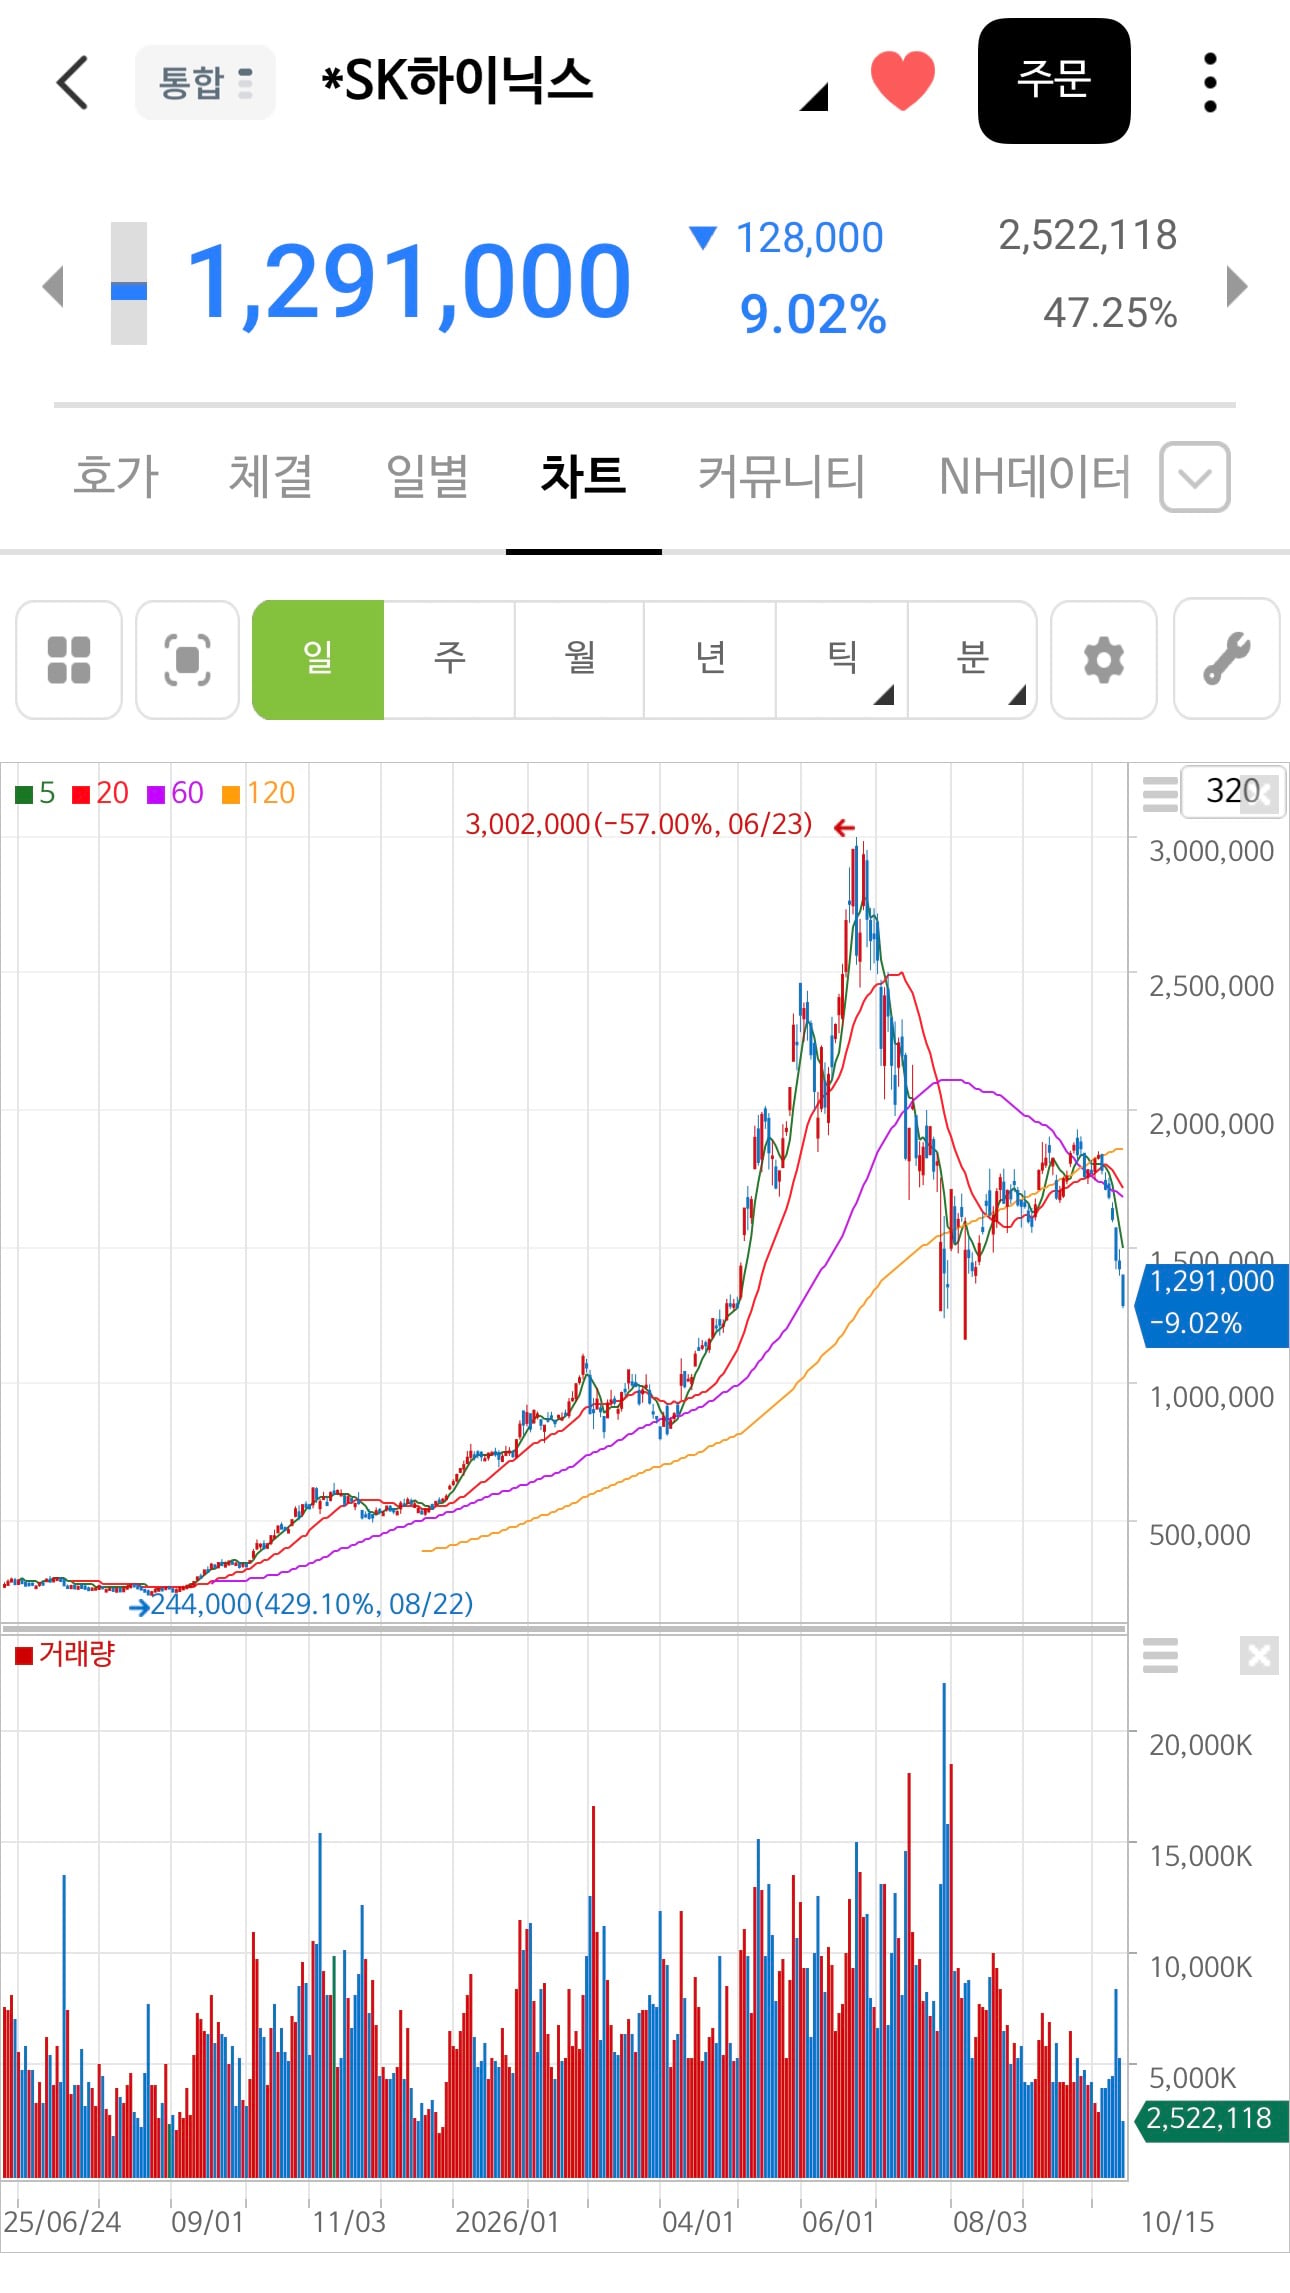1290x2293 pixels.
Task: Tap the 주문 order button
Action: [x=1054, y=80]
